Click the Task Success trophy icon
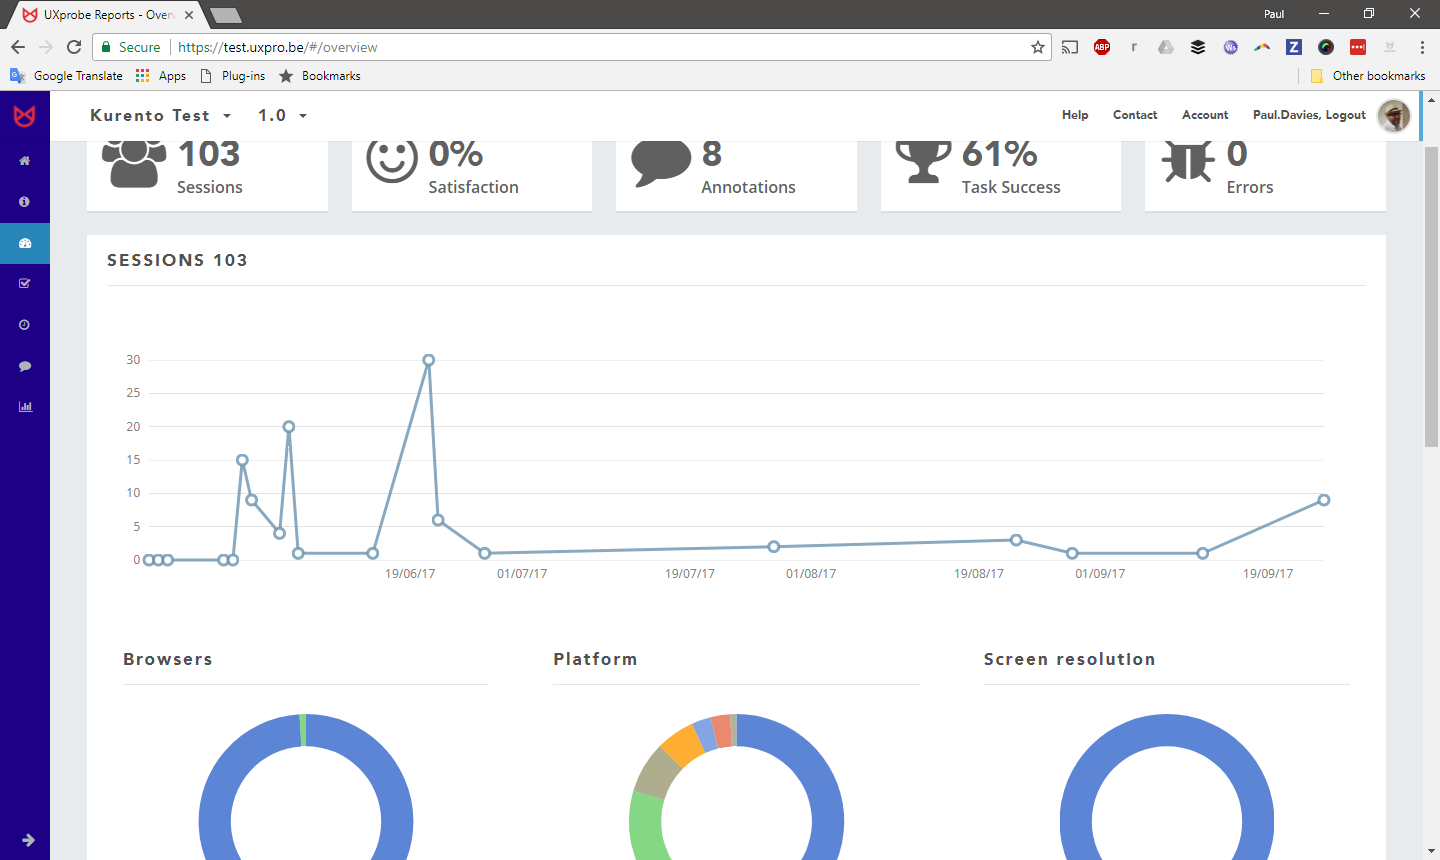1440x860 pixels. click(x=923, y=161)
